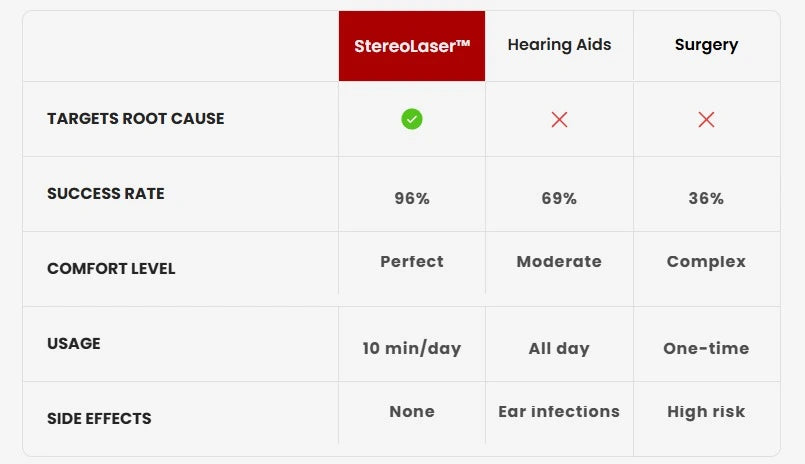Image resolution: width=805 pixels, height=464 pixels.
Task: Click the High risk side effect cell
Action: tap(706, 412)
